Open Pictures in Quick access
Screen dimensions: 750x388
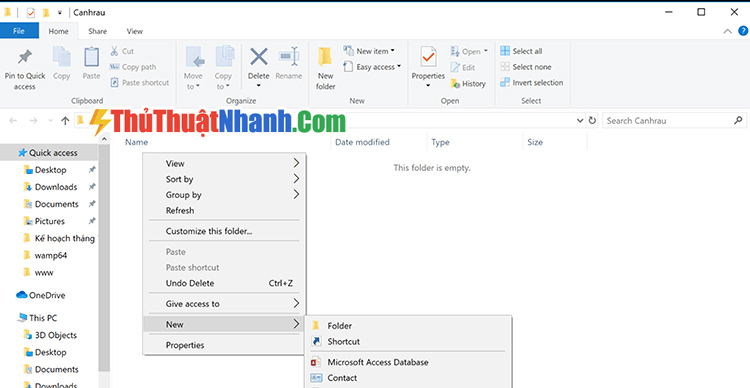pos(49,221)
